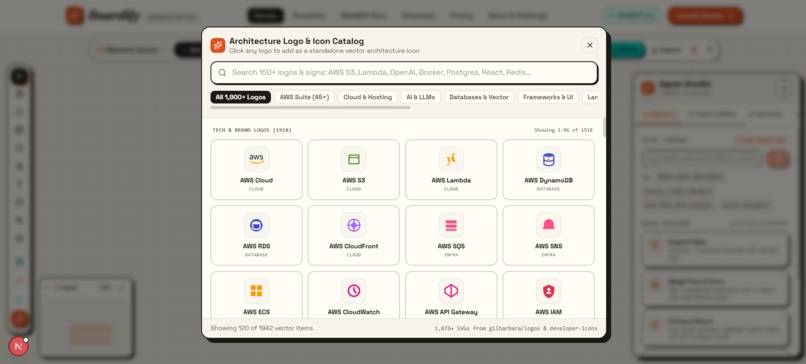Filter logos by AI & LLMs
Image resolution: width=806 pixels, height=364 pixels.
pyautogui.click(x=420, y=97)
